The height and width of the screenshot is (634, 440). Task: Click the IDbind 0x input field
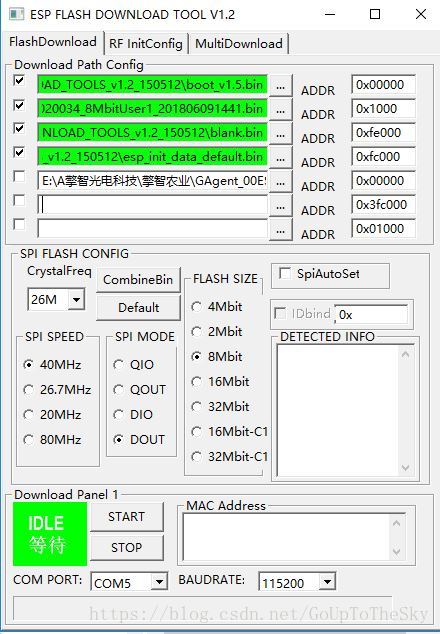point(371,315)
